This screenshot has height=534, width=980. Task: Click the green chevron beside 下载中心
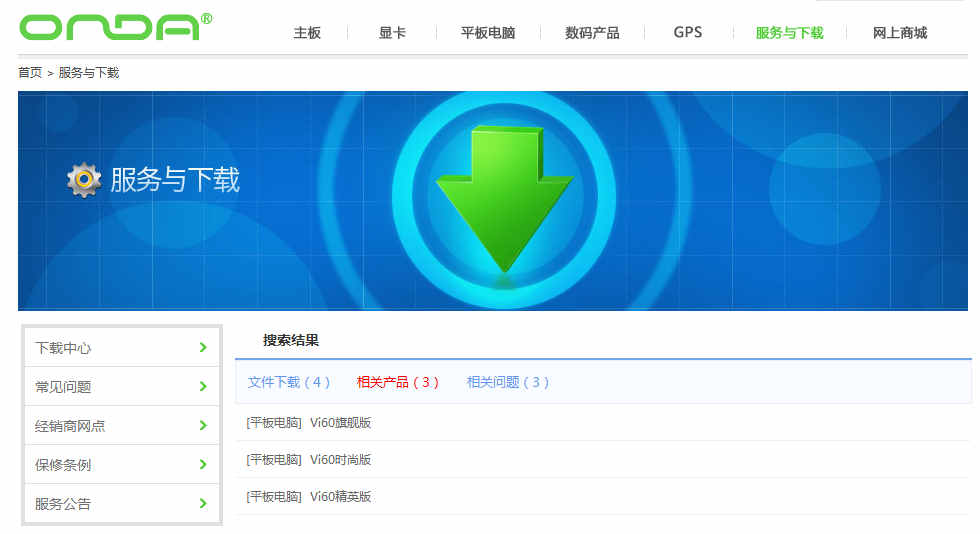coord(203,347)
